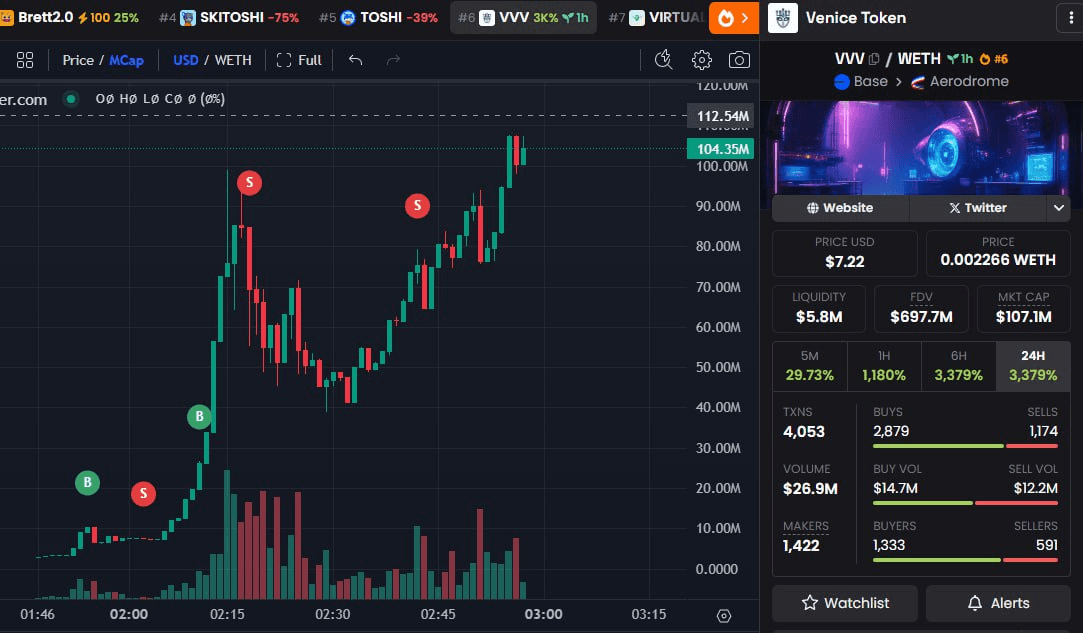1083x633 pixels.
Task: Click the 1h age sprout badge
Action: (x=960, y=59)
